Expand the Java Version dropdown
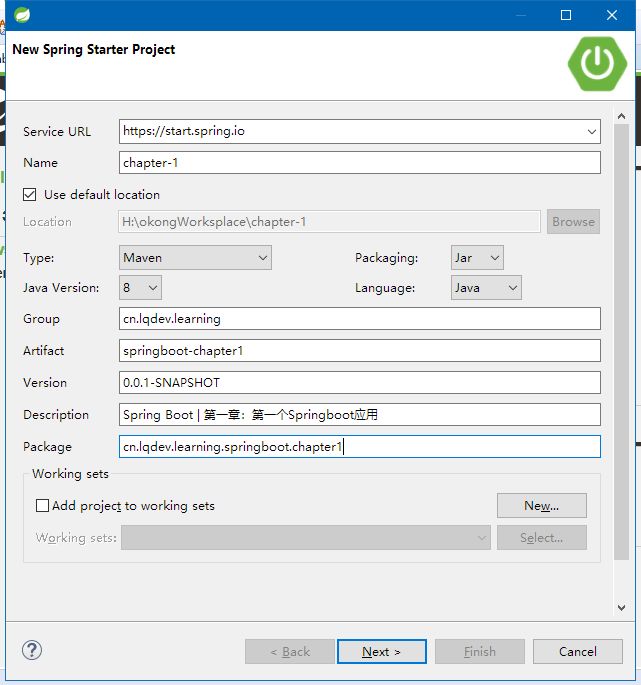Screen dimensions: 641x685 pyautogui.click(x=140, y=287)
